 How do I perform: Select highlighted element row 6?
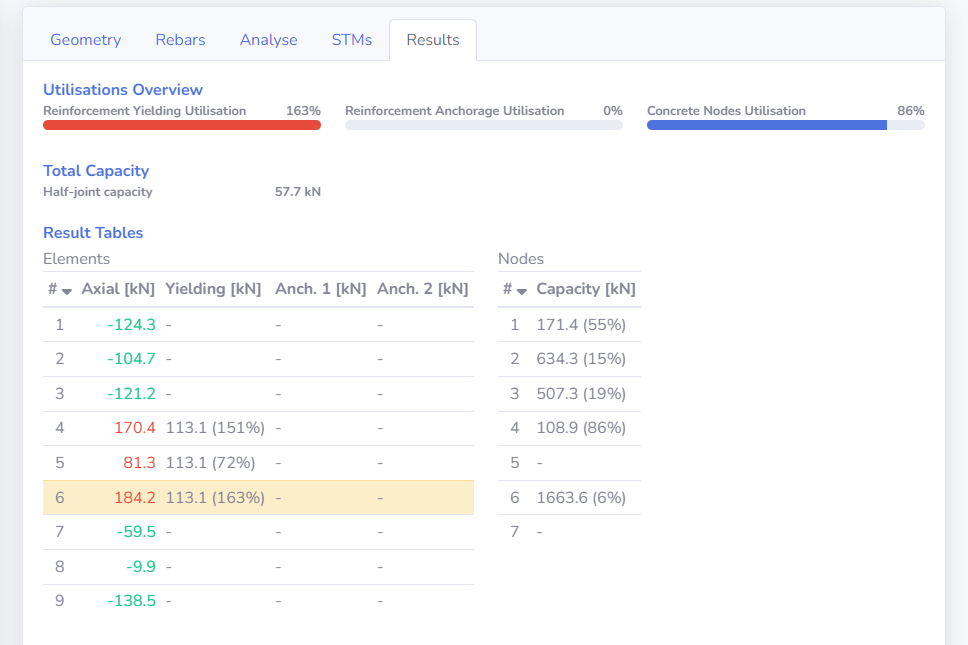[x=257, y=497]
